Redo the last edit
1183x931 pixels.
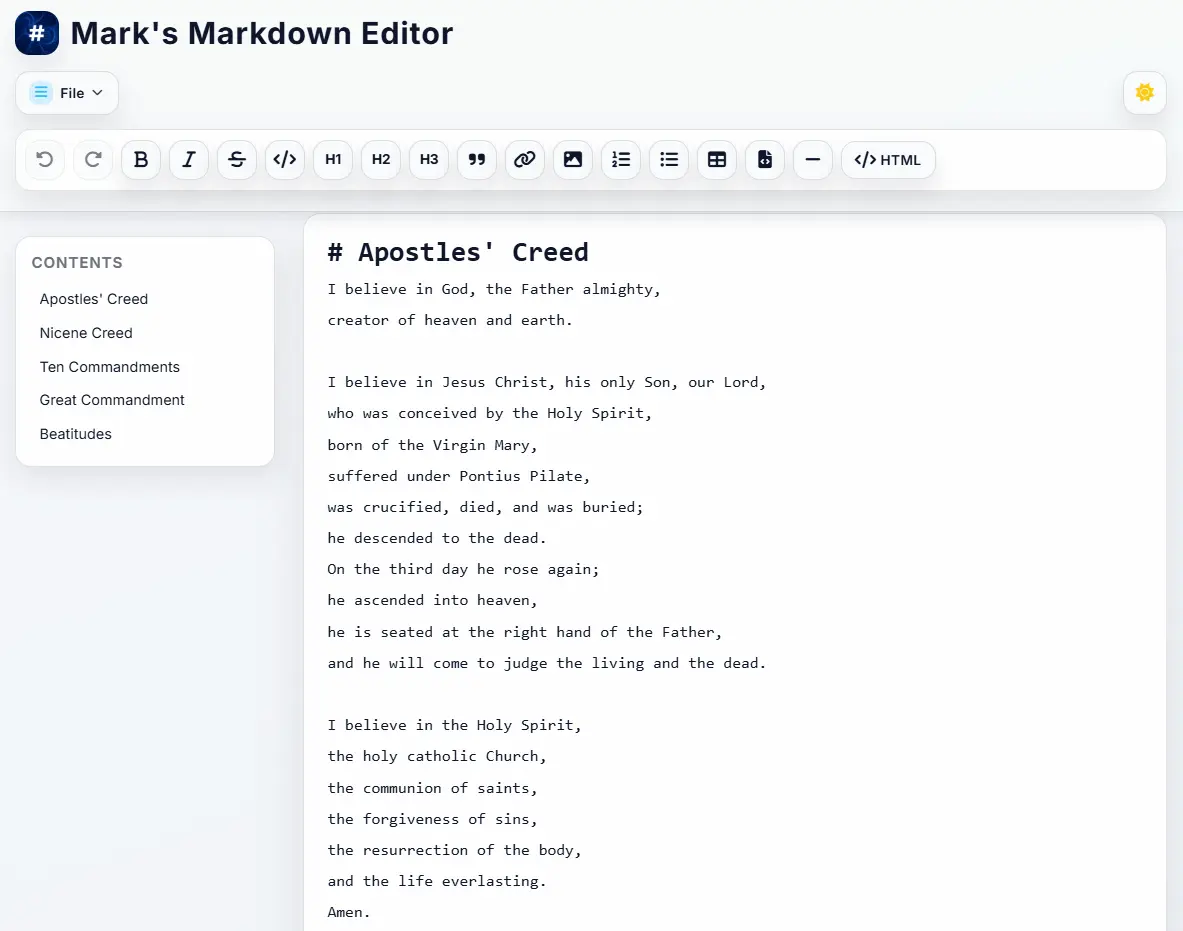(92, 160)
